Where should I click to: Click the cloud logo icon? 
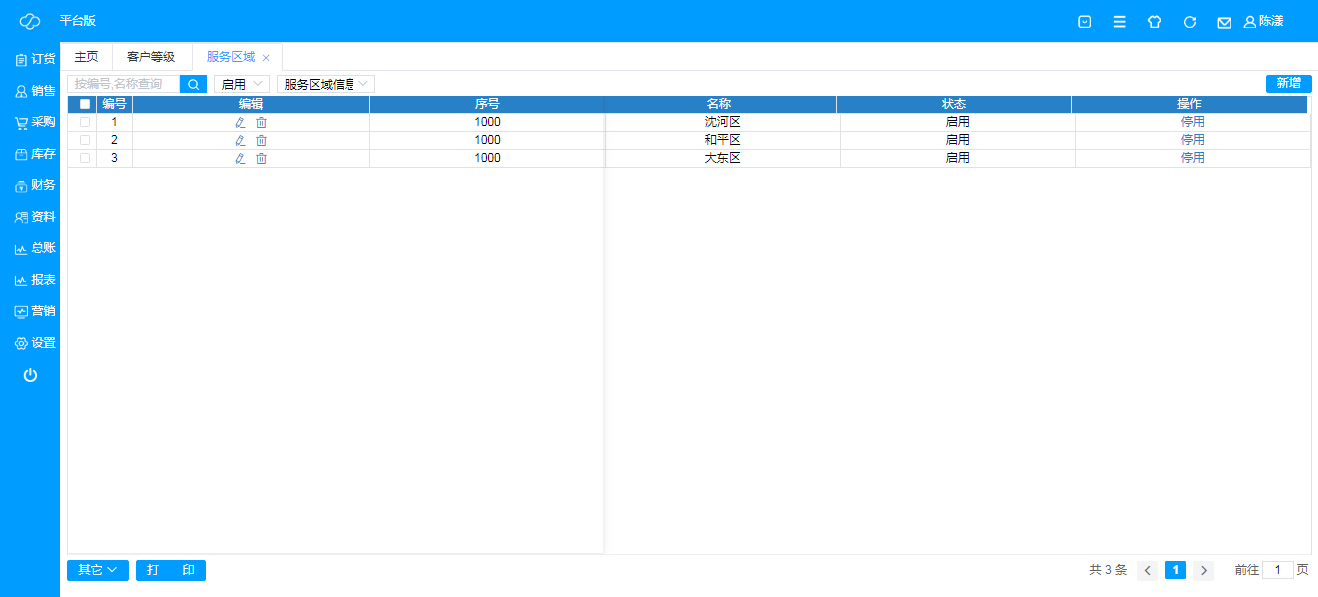[30, 21]
